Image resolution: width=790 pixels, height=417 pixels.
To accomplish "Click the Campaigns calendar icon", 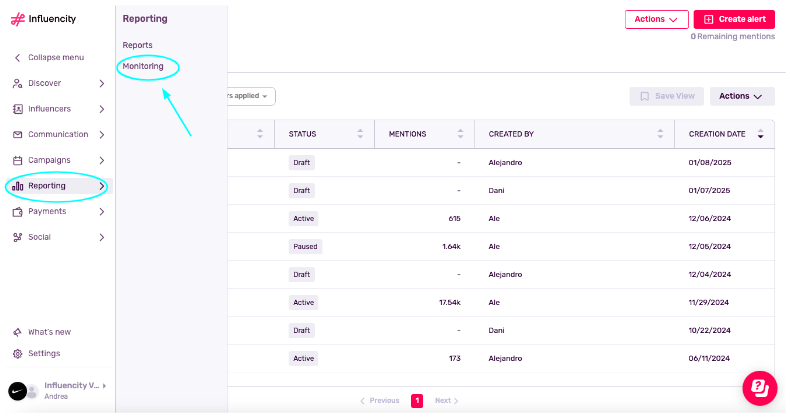I will 18,160.
